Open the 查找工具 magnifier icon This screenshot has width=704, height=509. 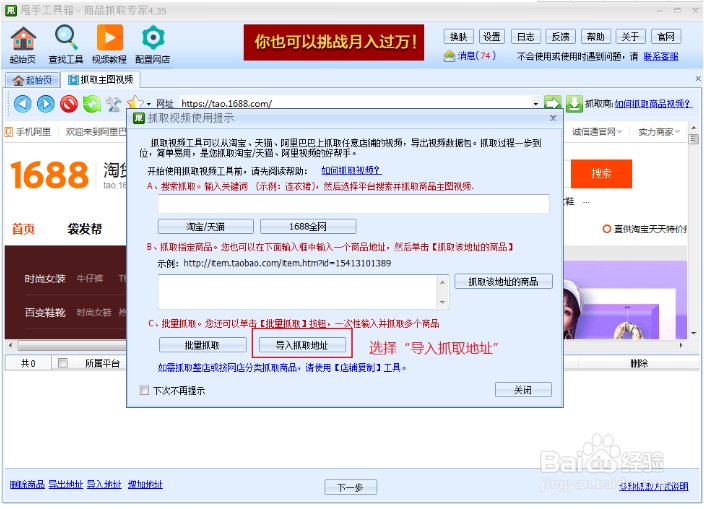pyautogui.click(x=66, y=37)
